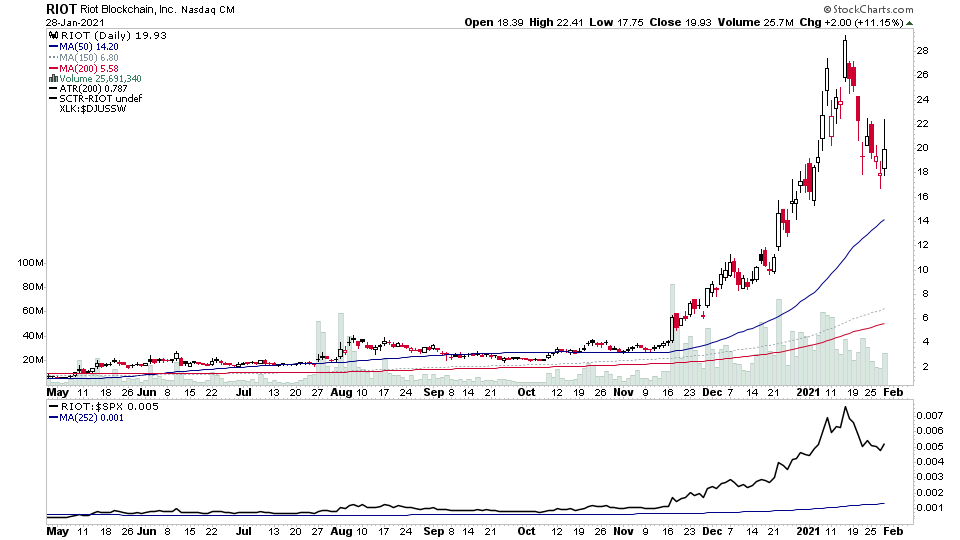Viewport: 960px width, 540px height.
Task: Click the 28 price axis label
Action: (x=922, y=51)
